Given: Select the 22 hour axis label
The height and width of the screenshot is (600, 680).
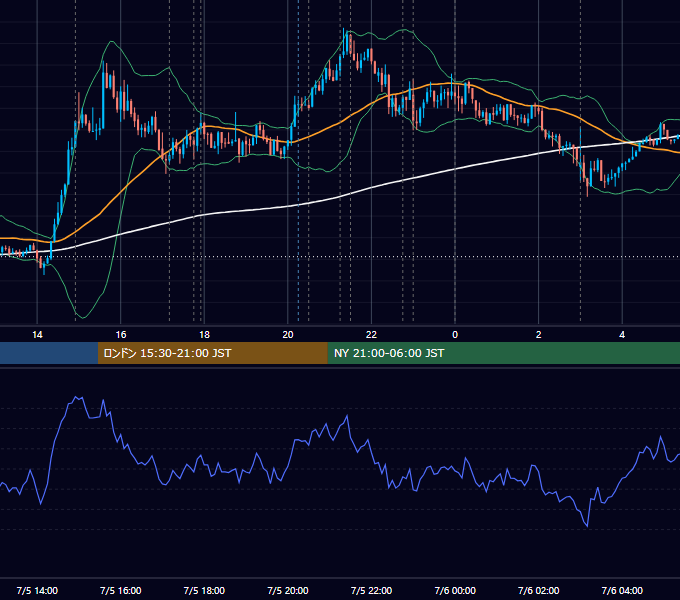Looking at the screenshot, I should point(371,335).
